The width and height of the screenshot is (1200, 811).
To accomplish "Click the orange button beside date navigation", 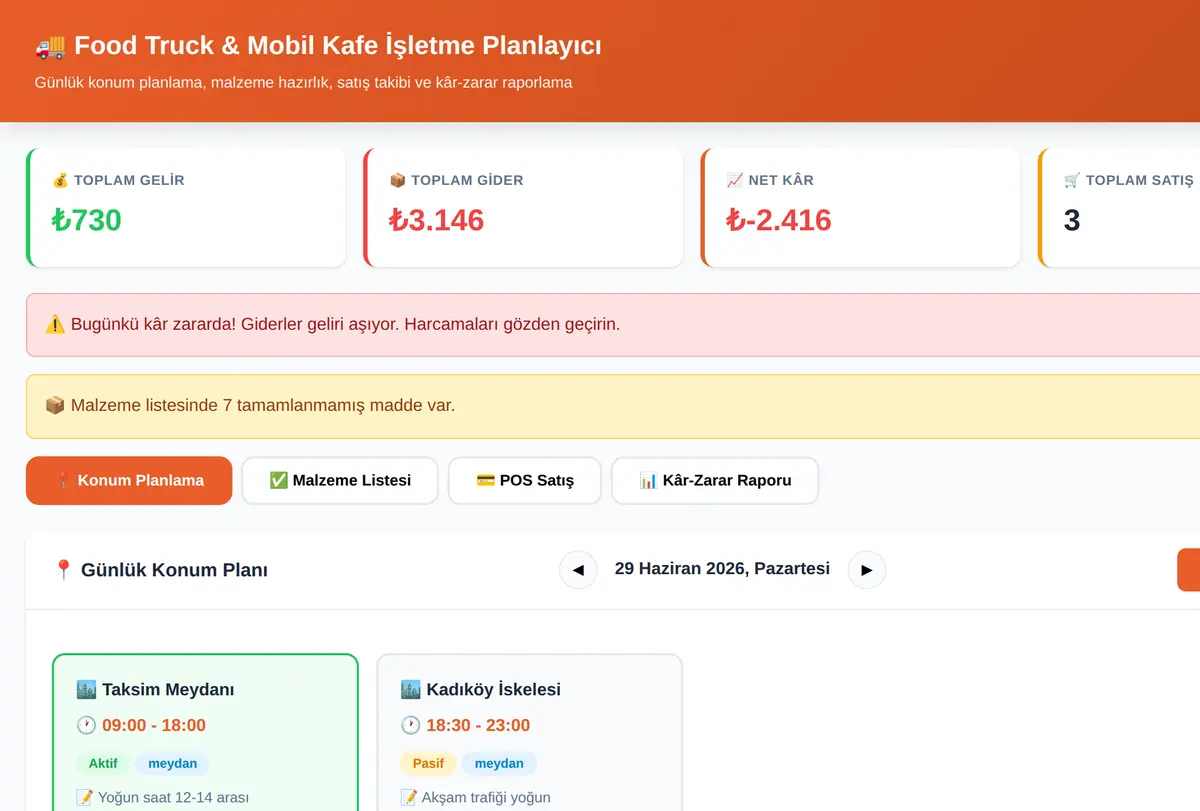I will point(1189,570).
